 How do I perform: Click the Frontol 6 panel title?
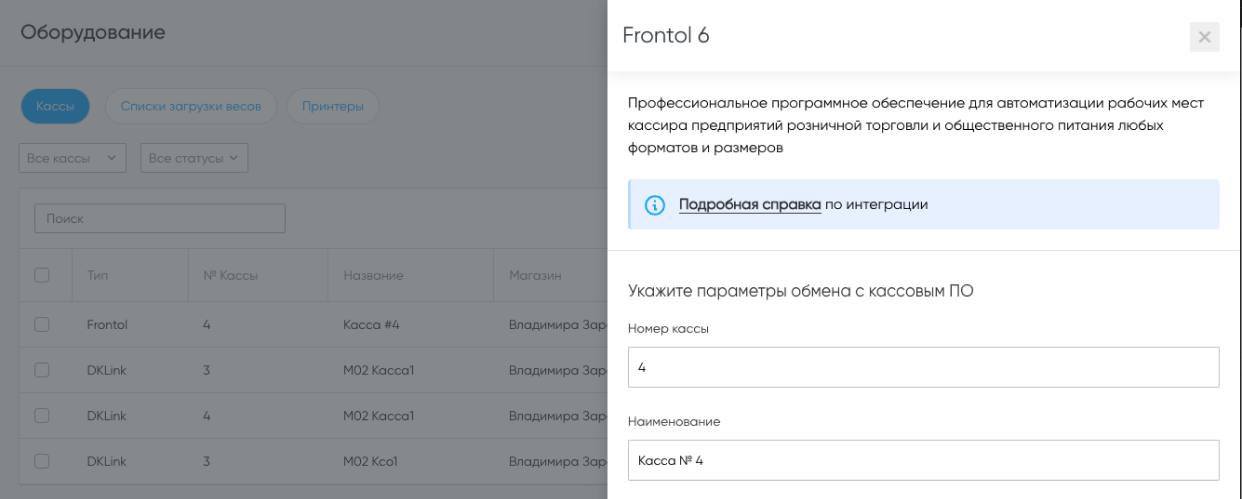(666, 35)
